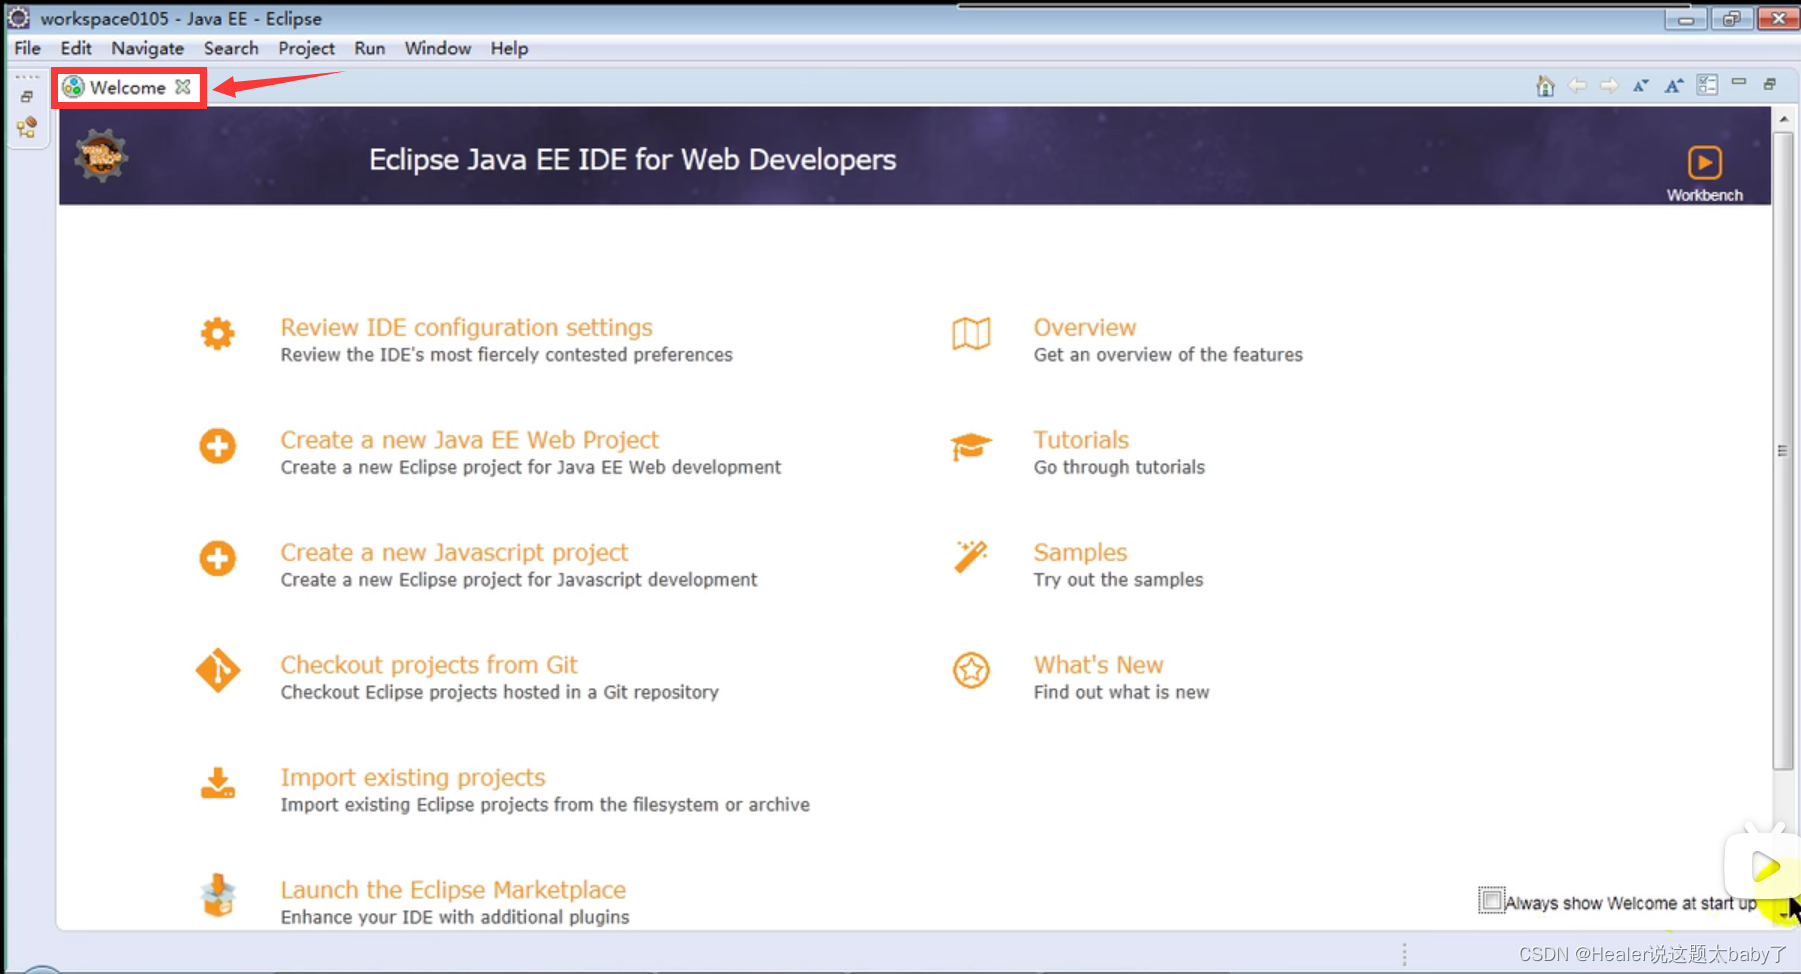
Task: Click the forward navigation arrow in Welcome toolbar
Action: click(x=1609, y=86)
